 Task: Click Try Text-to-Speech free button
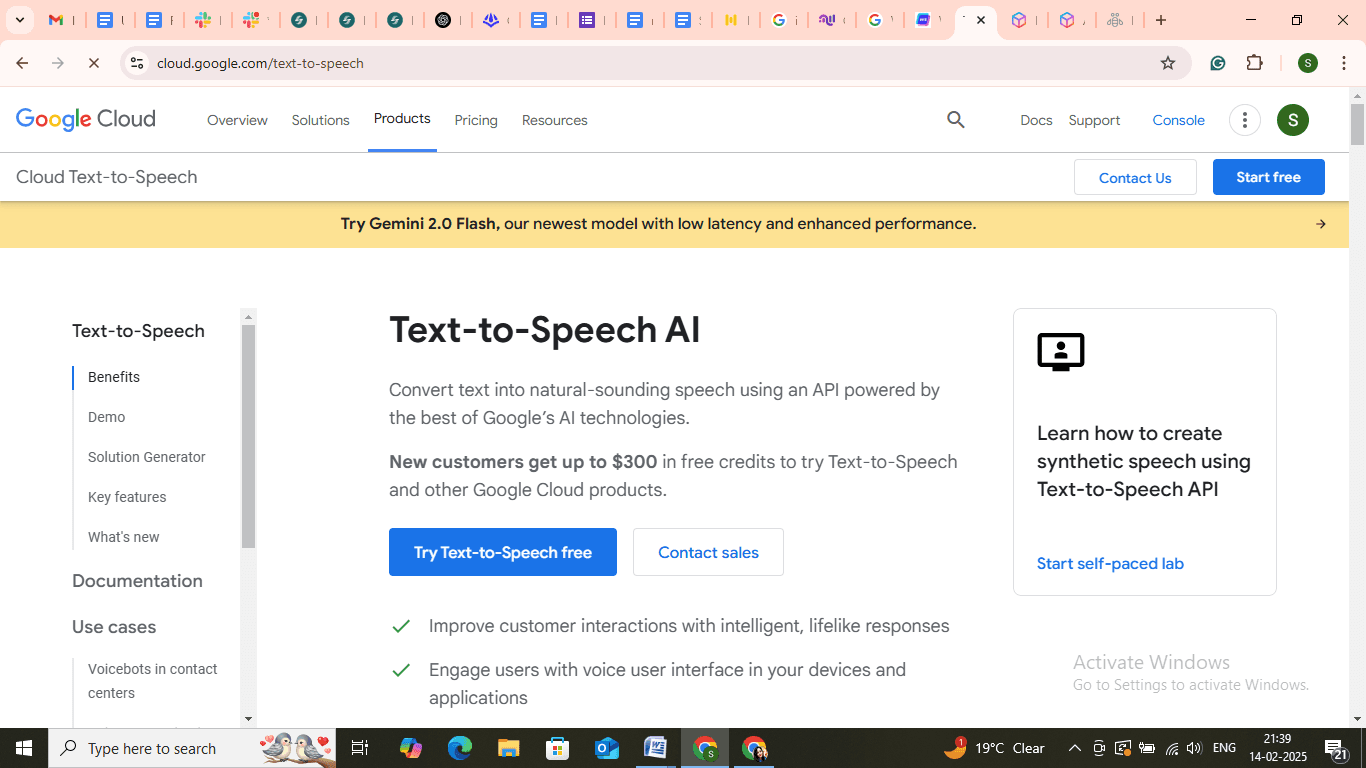click(x=503, y=552)
